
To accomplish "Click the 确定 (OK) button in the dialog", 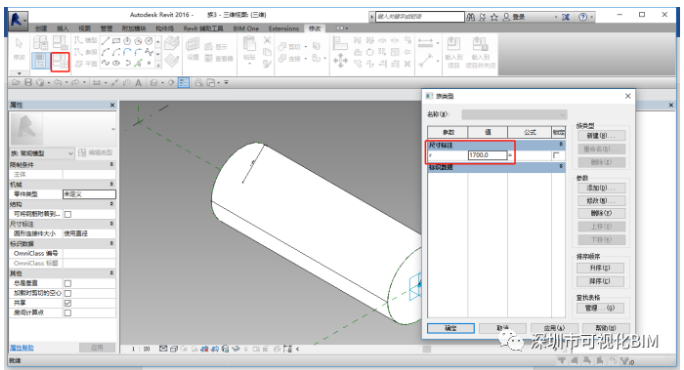I will pos(451,328).
